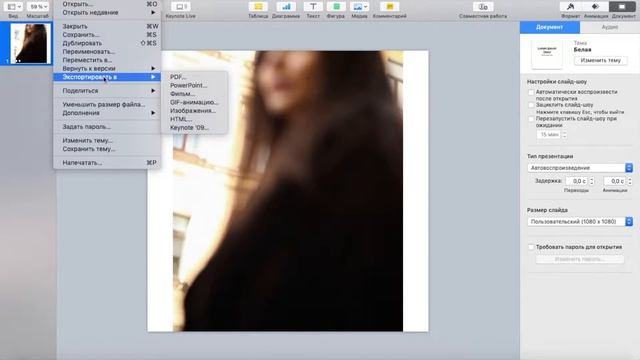Adjust the Переходы delay stepper

tap(592, 181)
